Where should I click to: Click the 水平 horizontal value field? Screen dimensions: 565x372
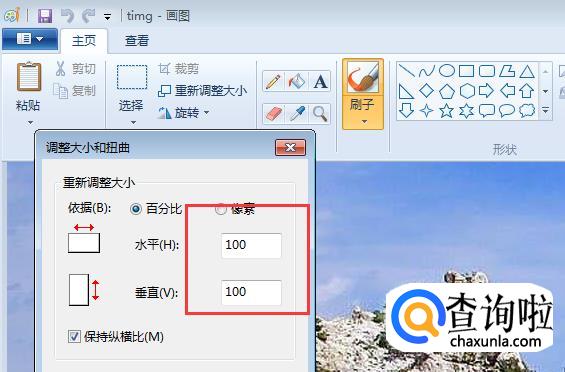tap(251, 245)
